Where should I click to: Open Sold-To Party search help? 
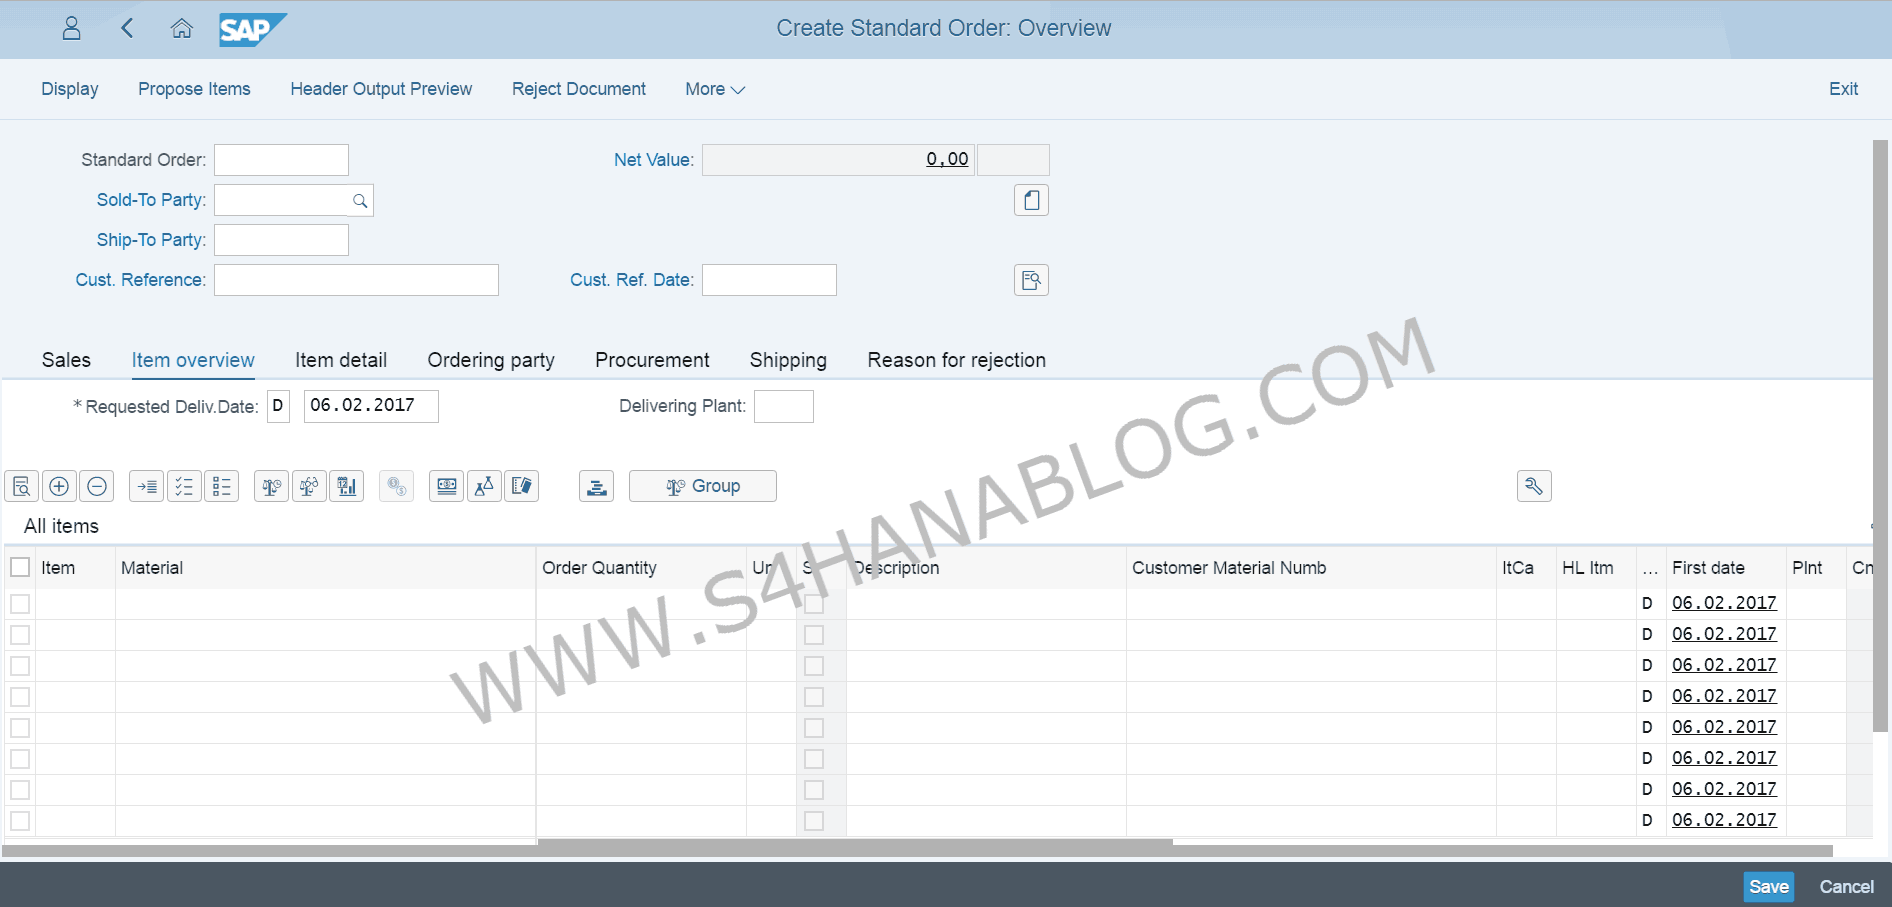click(360, 201)
